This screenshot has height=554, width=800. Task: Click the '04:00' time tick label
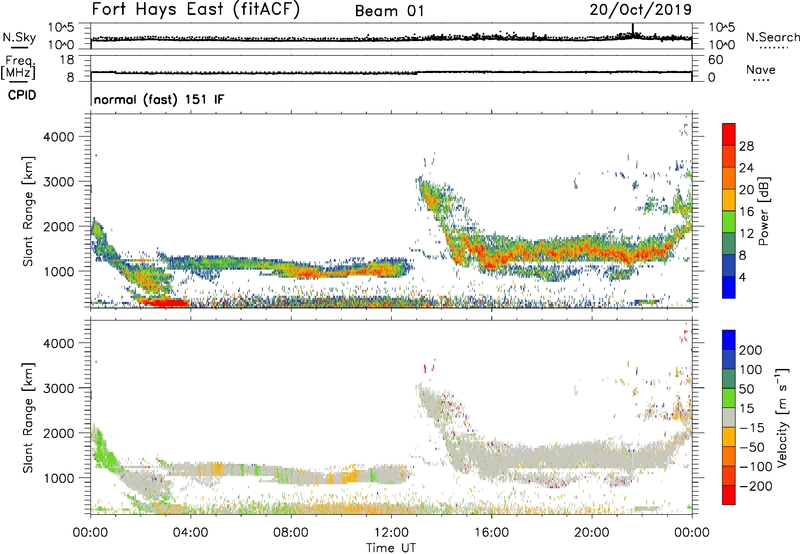coord(190,533)
